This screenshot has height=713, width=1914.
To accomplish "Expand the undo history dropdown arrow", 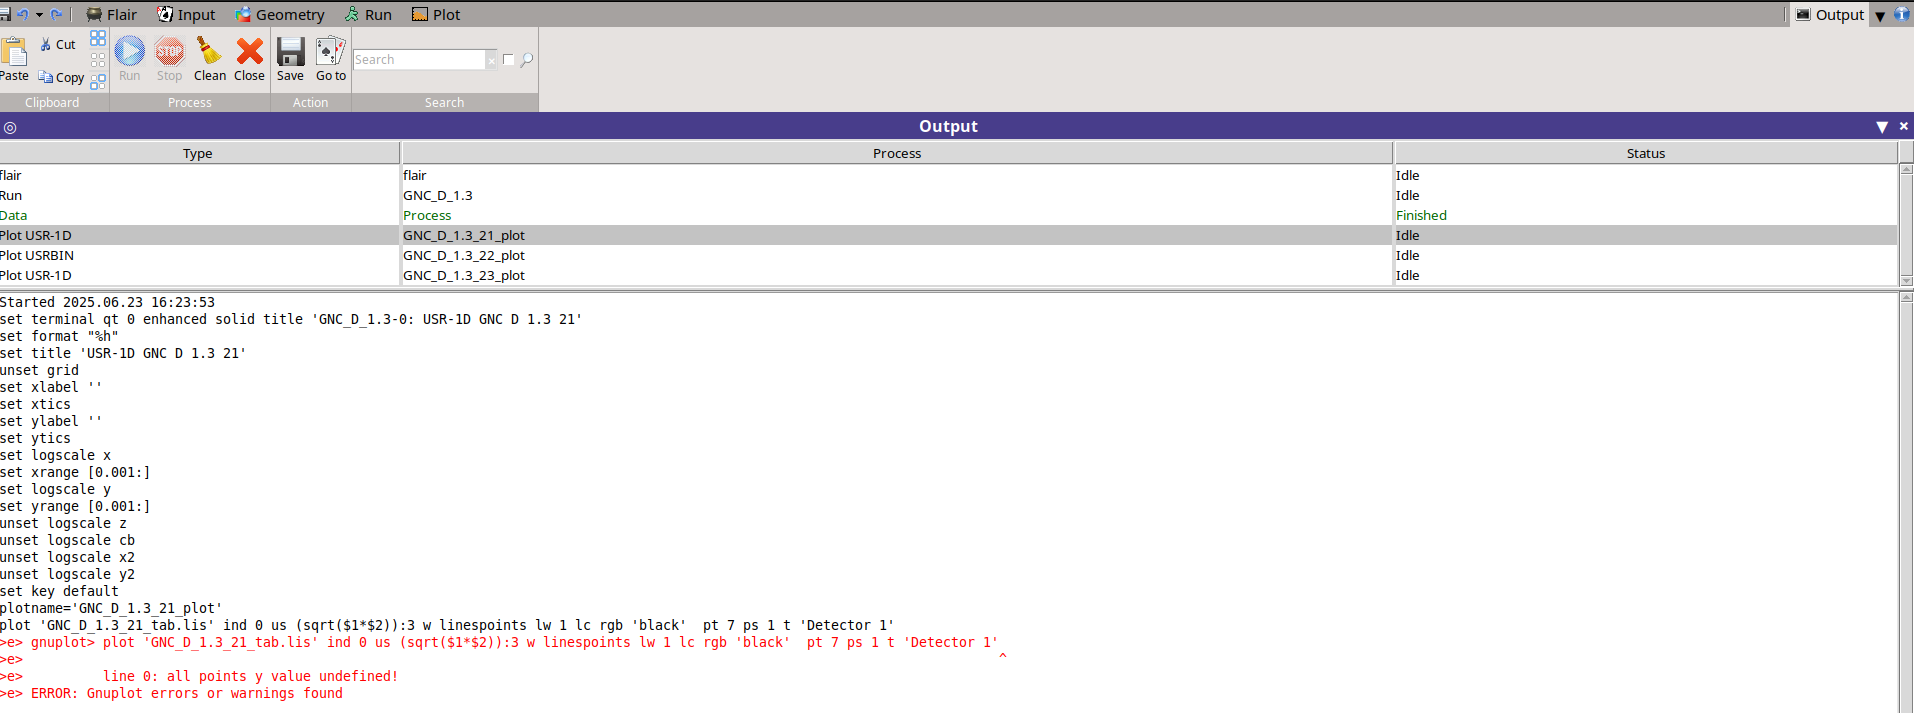I will (x=39, y=14).
